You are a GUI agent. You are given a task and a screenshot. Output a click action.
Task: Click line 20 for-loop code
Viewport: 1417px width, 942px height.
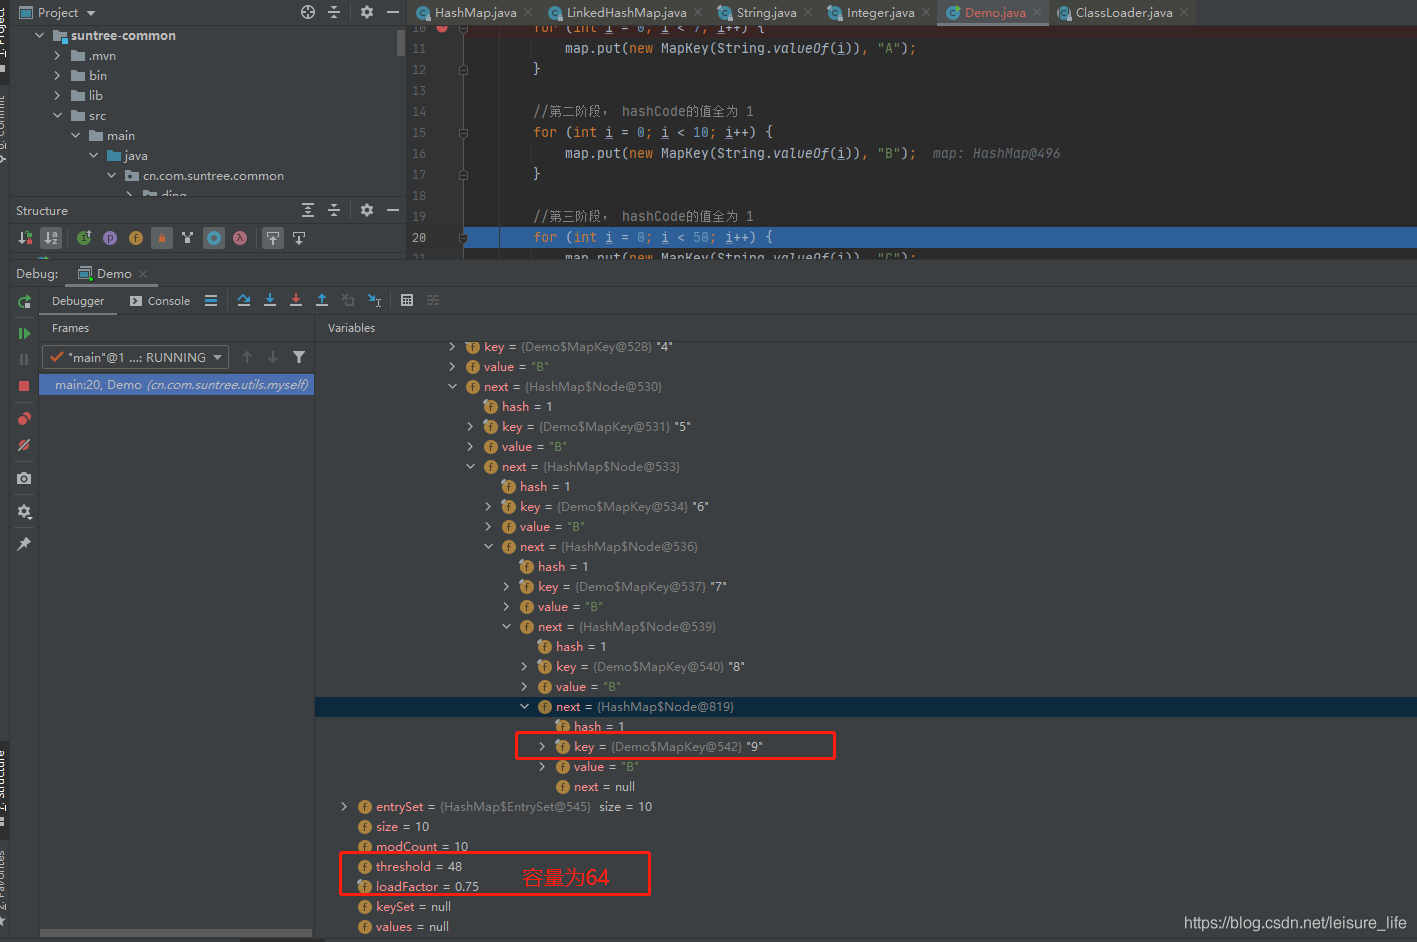653,237
